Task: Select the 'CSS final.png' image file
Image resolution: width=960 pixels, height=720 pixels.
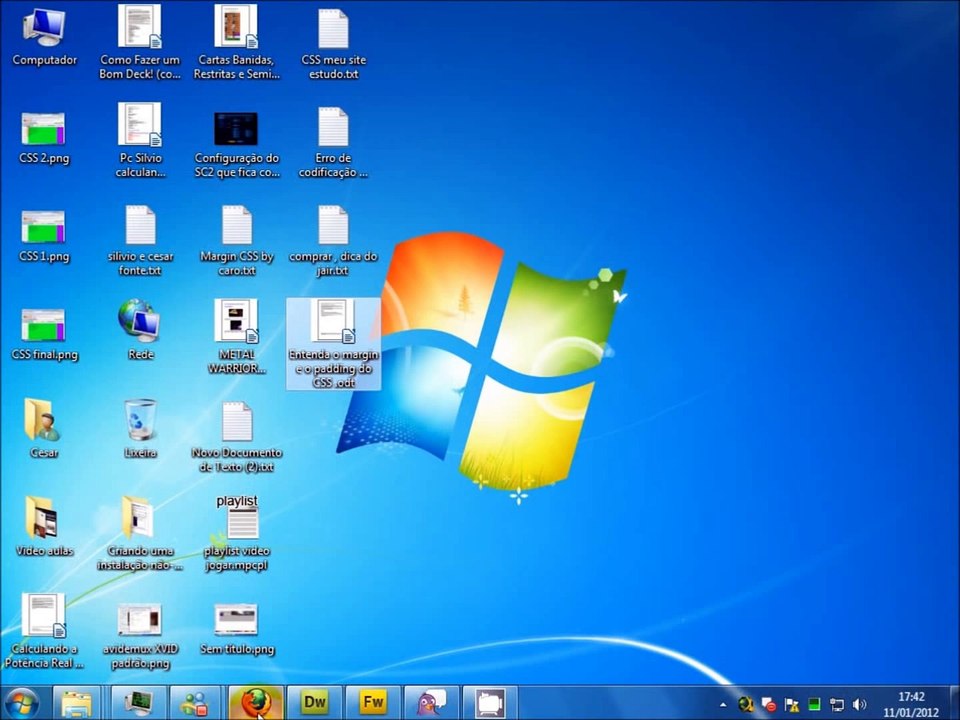Action: 44,334
